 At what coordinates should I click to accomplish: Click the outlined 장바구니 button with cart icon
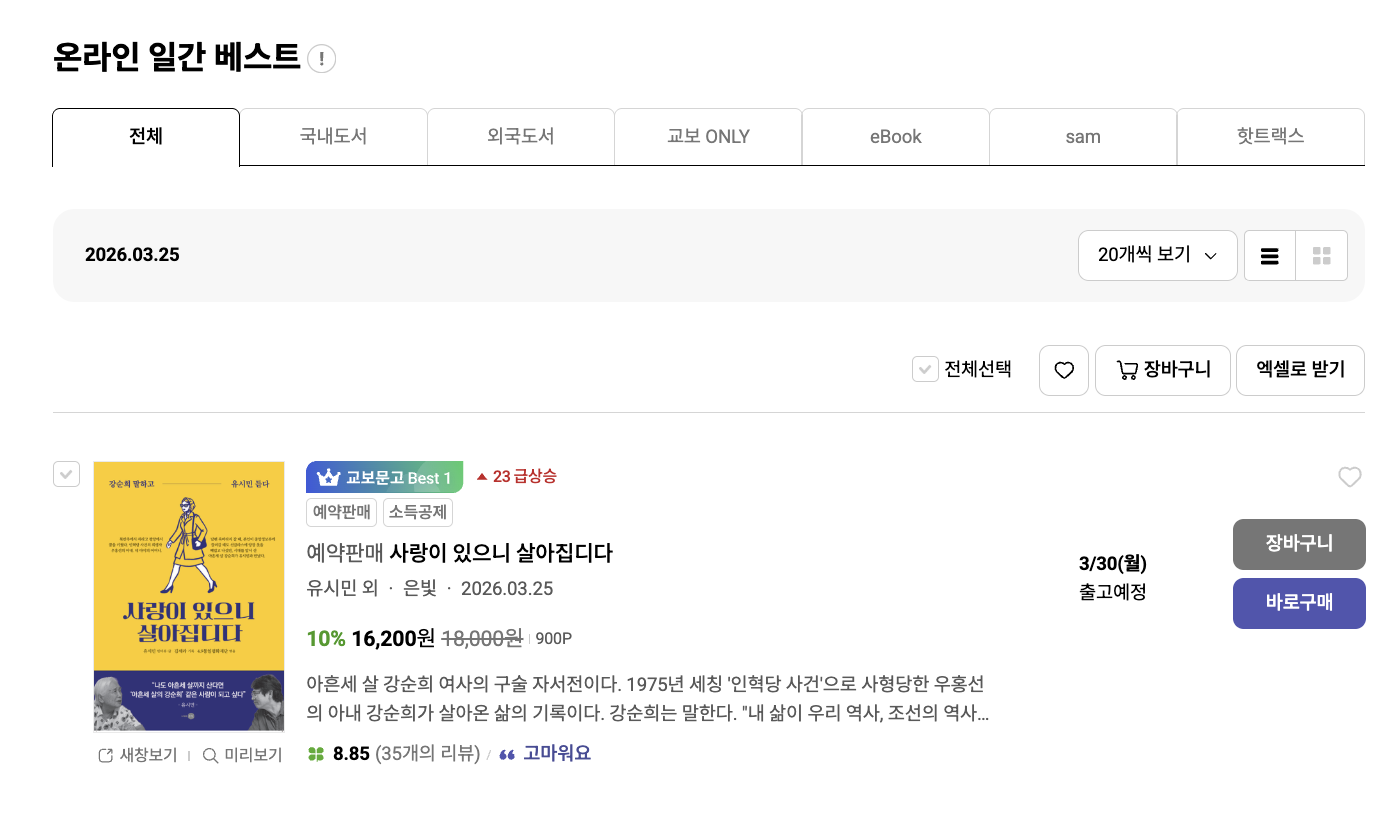click(x=1163, y=370)
